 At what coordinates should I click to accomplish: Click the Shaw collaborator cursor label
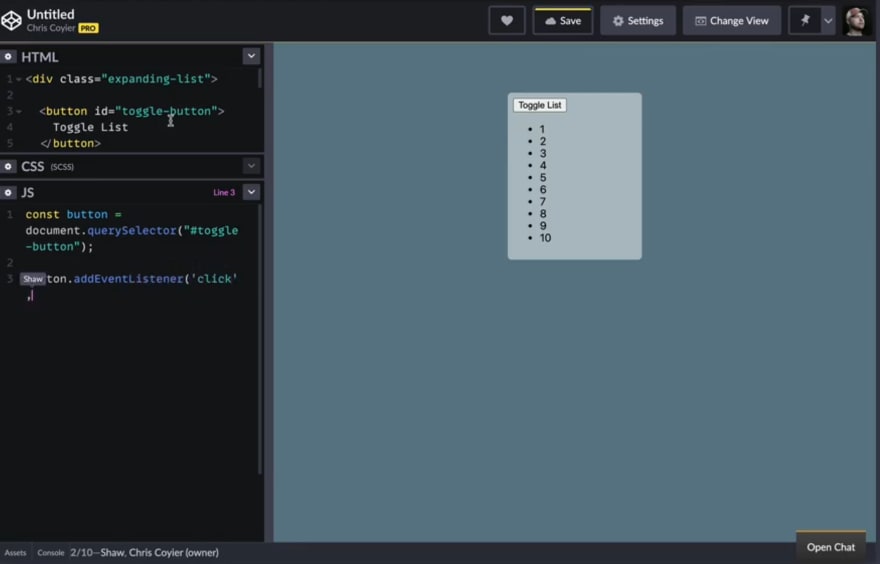[x=33, y=279]
